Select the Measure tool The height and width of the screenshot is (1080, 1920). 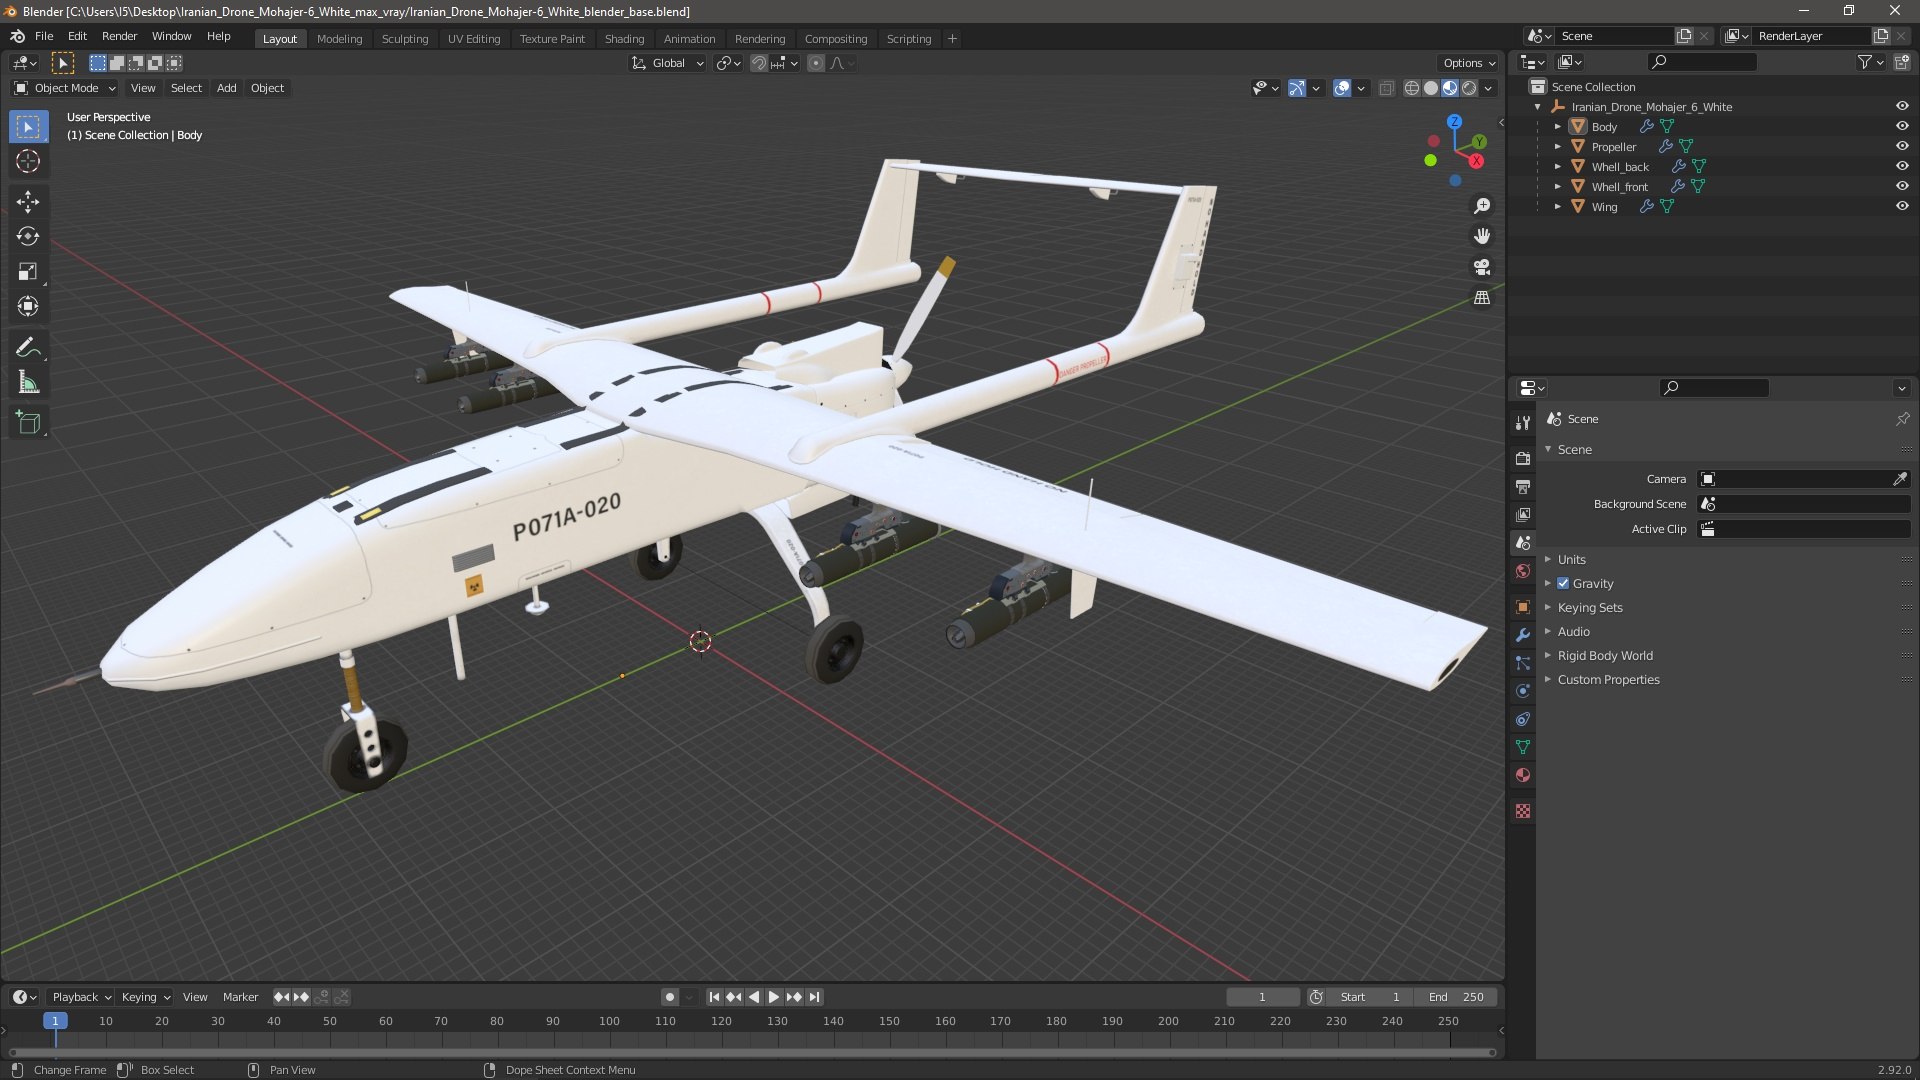tap(28, 383)
